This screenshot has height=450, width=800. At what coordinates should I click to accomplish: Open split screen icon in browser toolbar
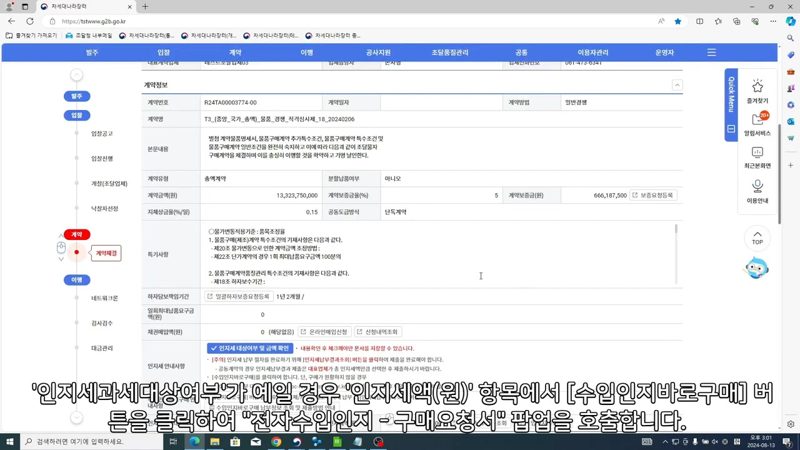click(x=699, y=21)
